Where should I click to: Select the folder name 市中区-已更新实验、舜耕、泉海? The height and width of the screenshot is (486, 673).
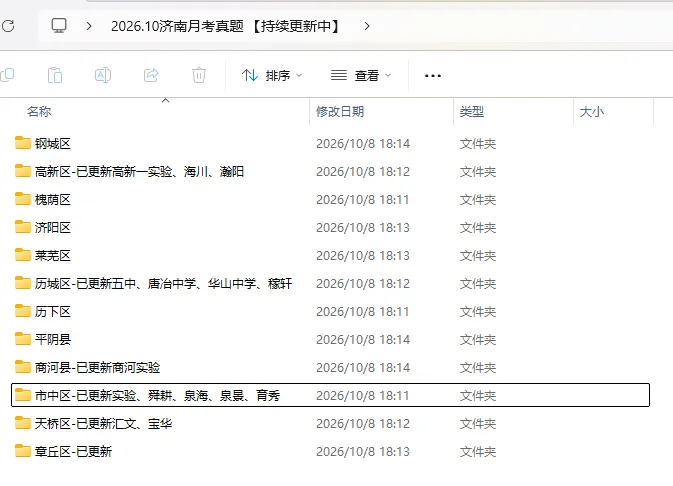tap(158, 396)
